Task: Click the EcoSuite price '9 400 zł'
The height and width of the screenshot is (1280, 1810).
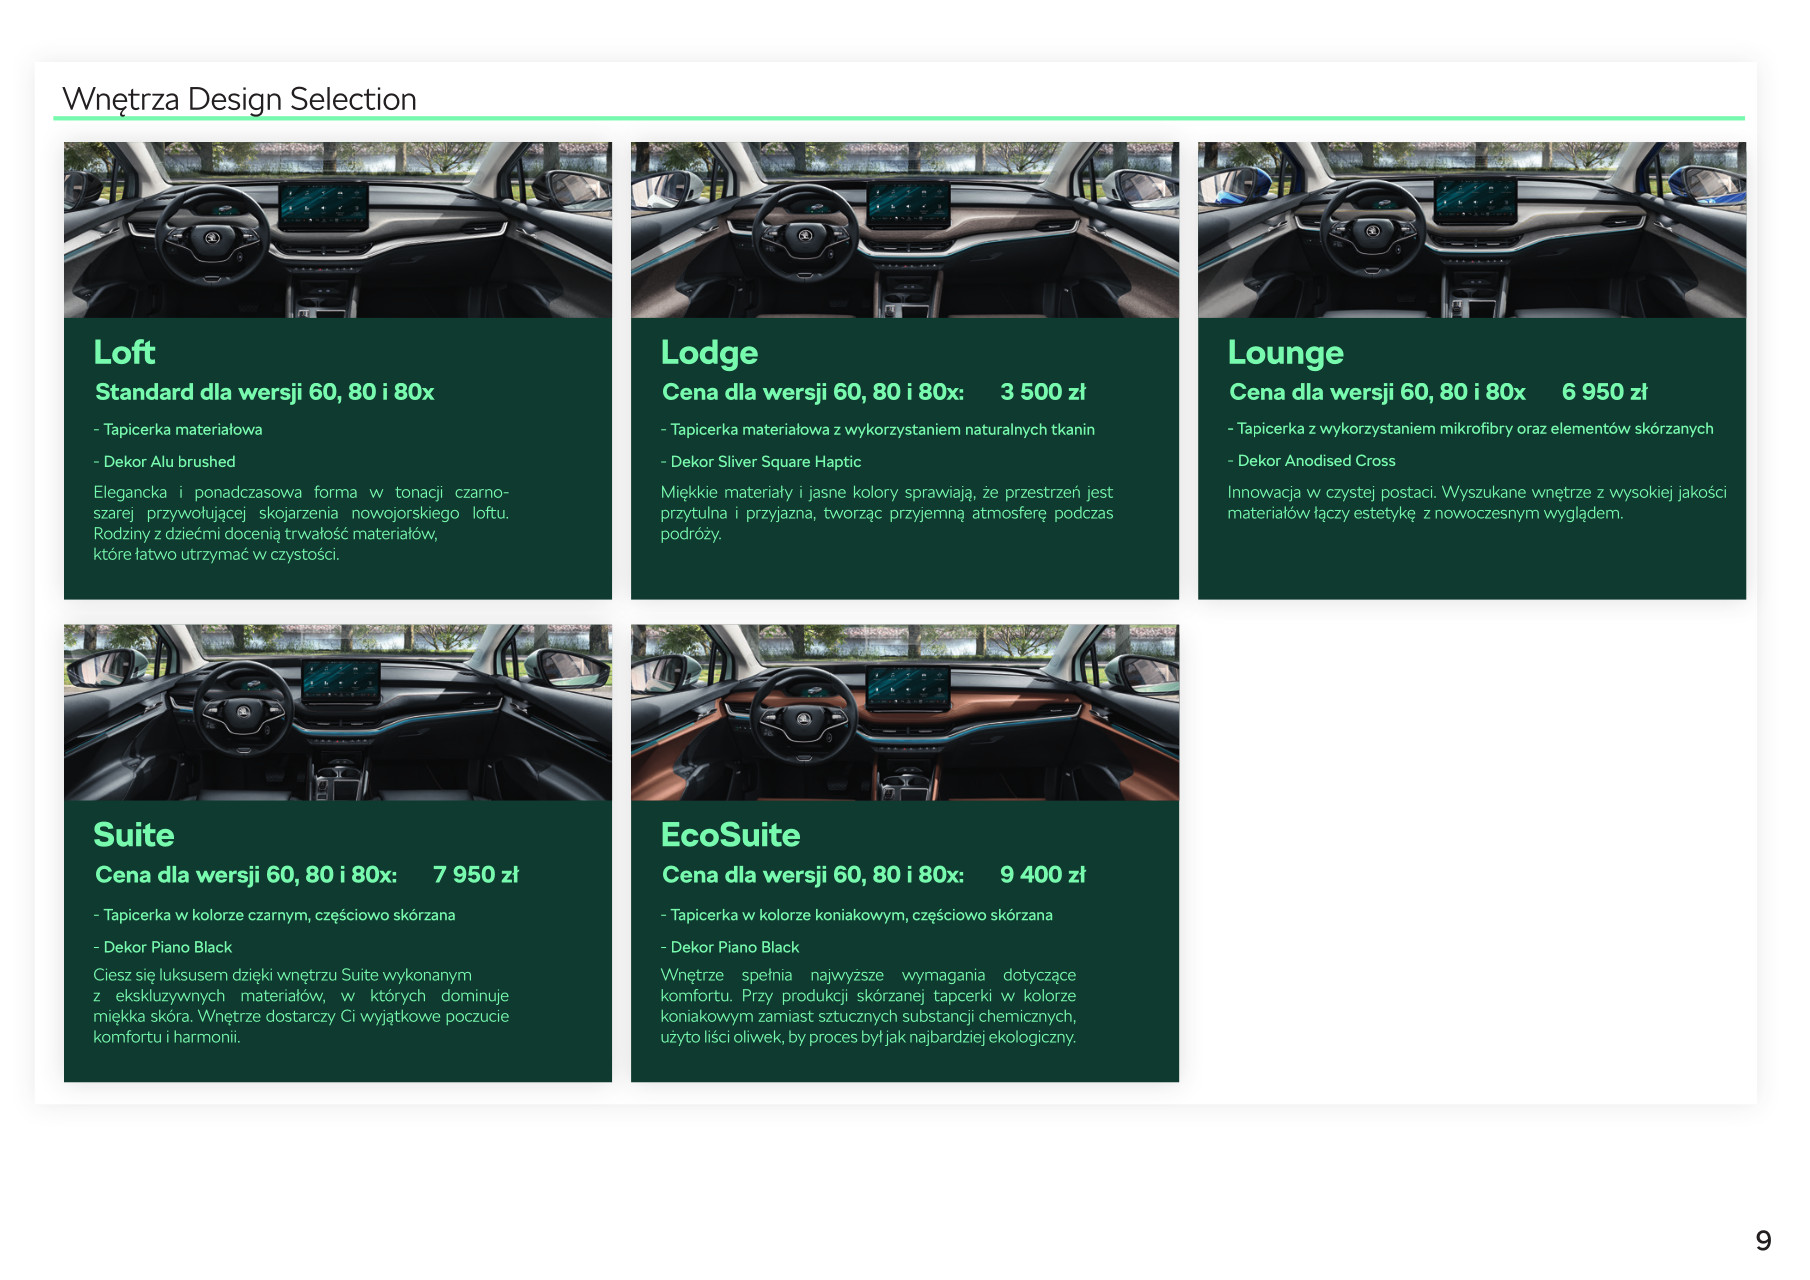Action: pyautogui.click(x=1042, y=875)
